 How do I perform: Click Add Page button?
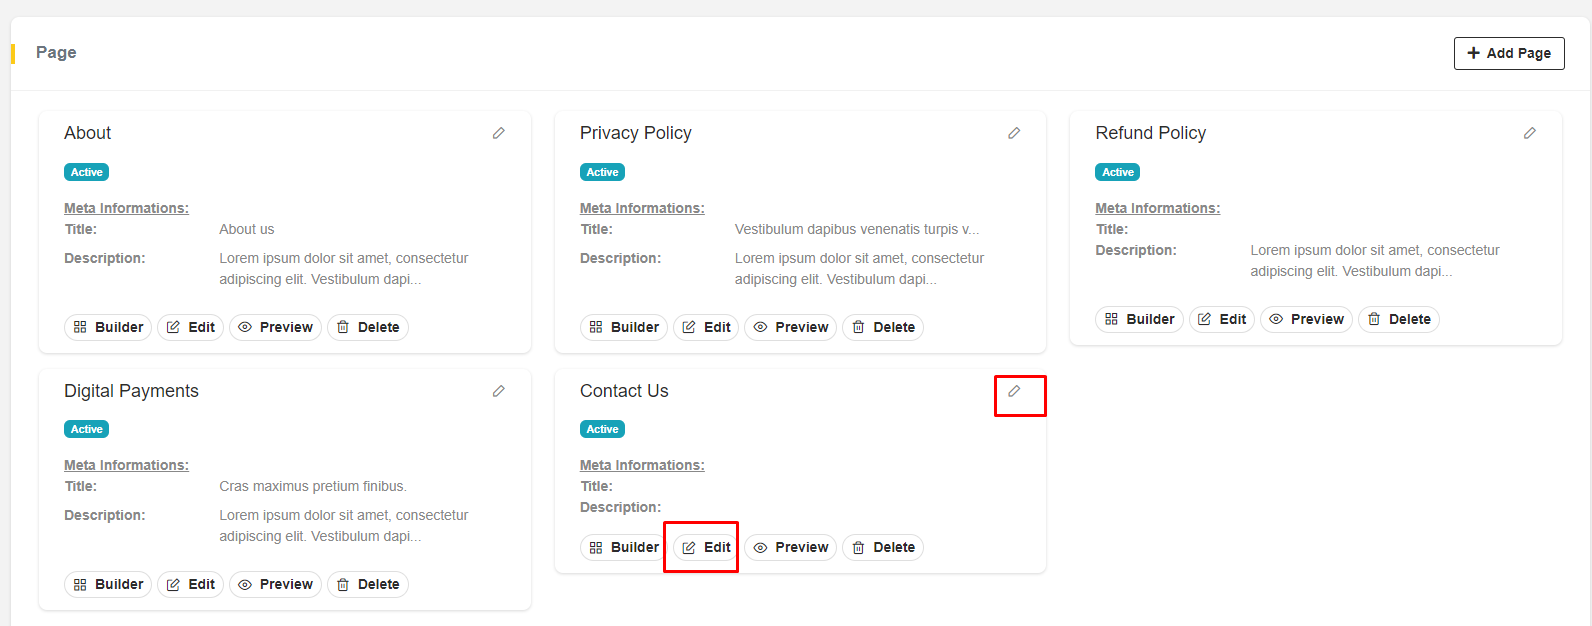(1509, 53)
